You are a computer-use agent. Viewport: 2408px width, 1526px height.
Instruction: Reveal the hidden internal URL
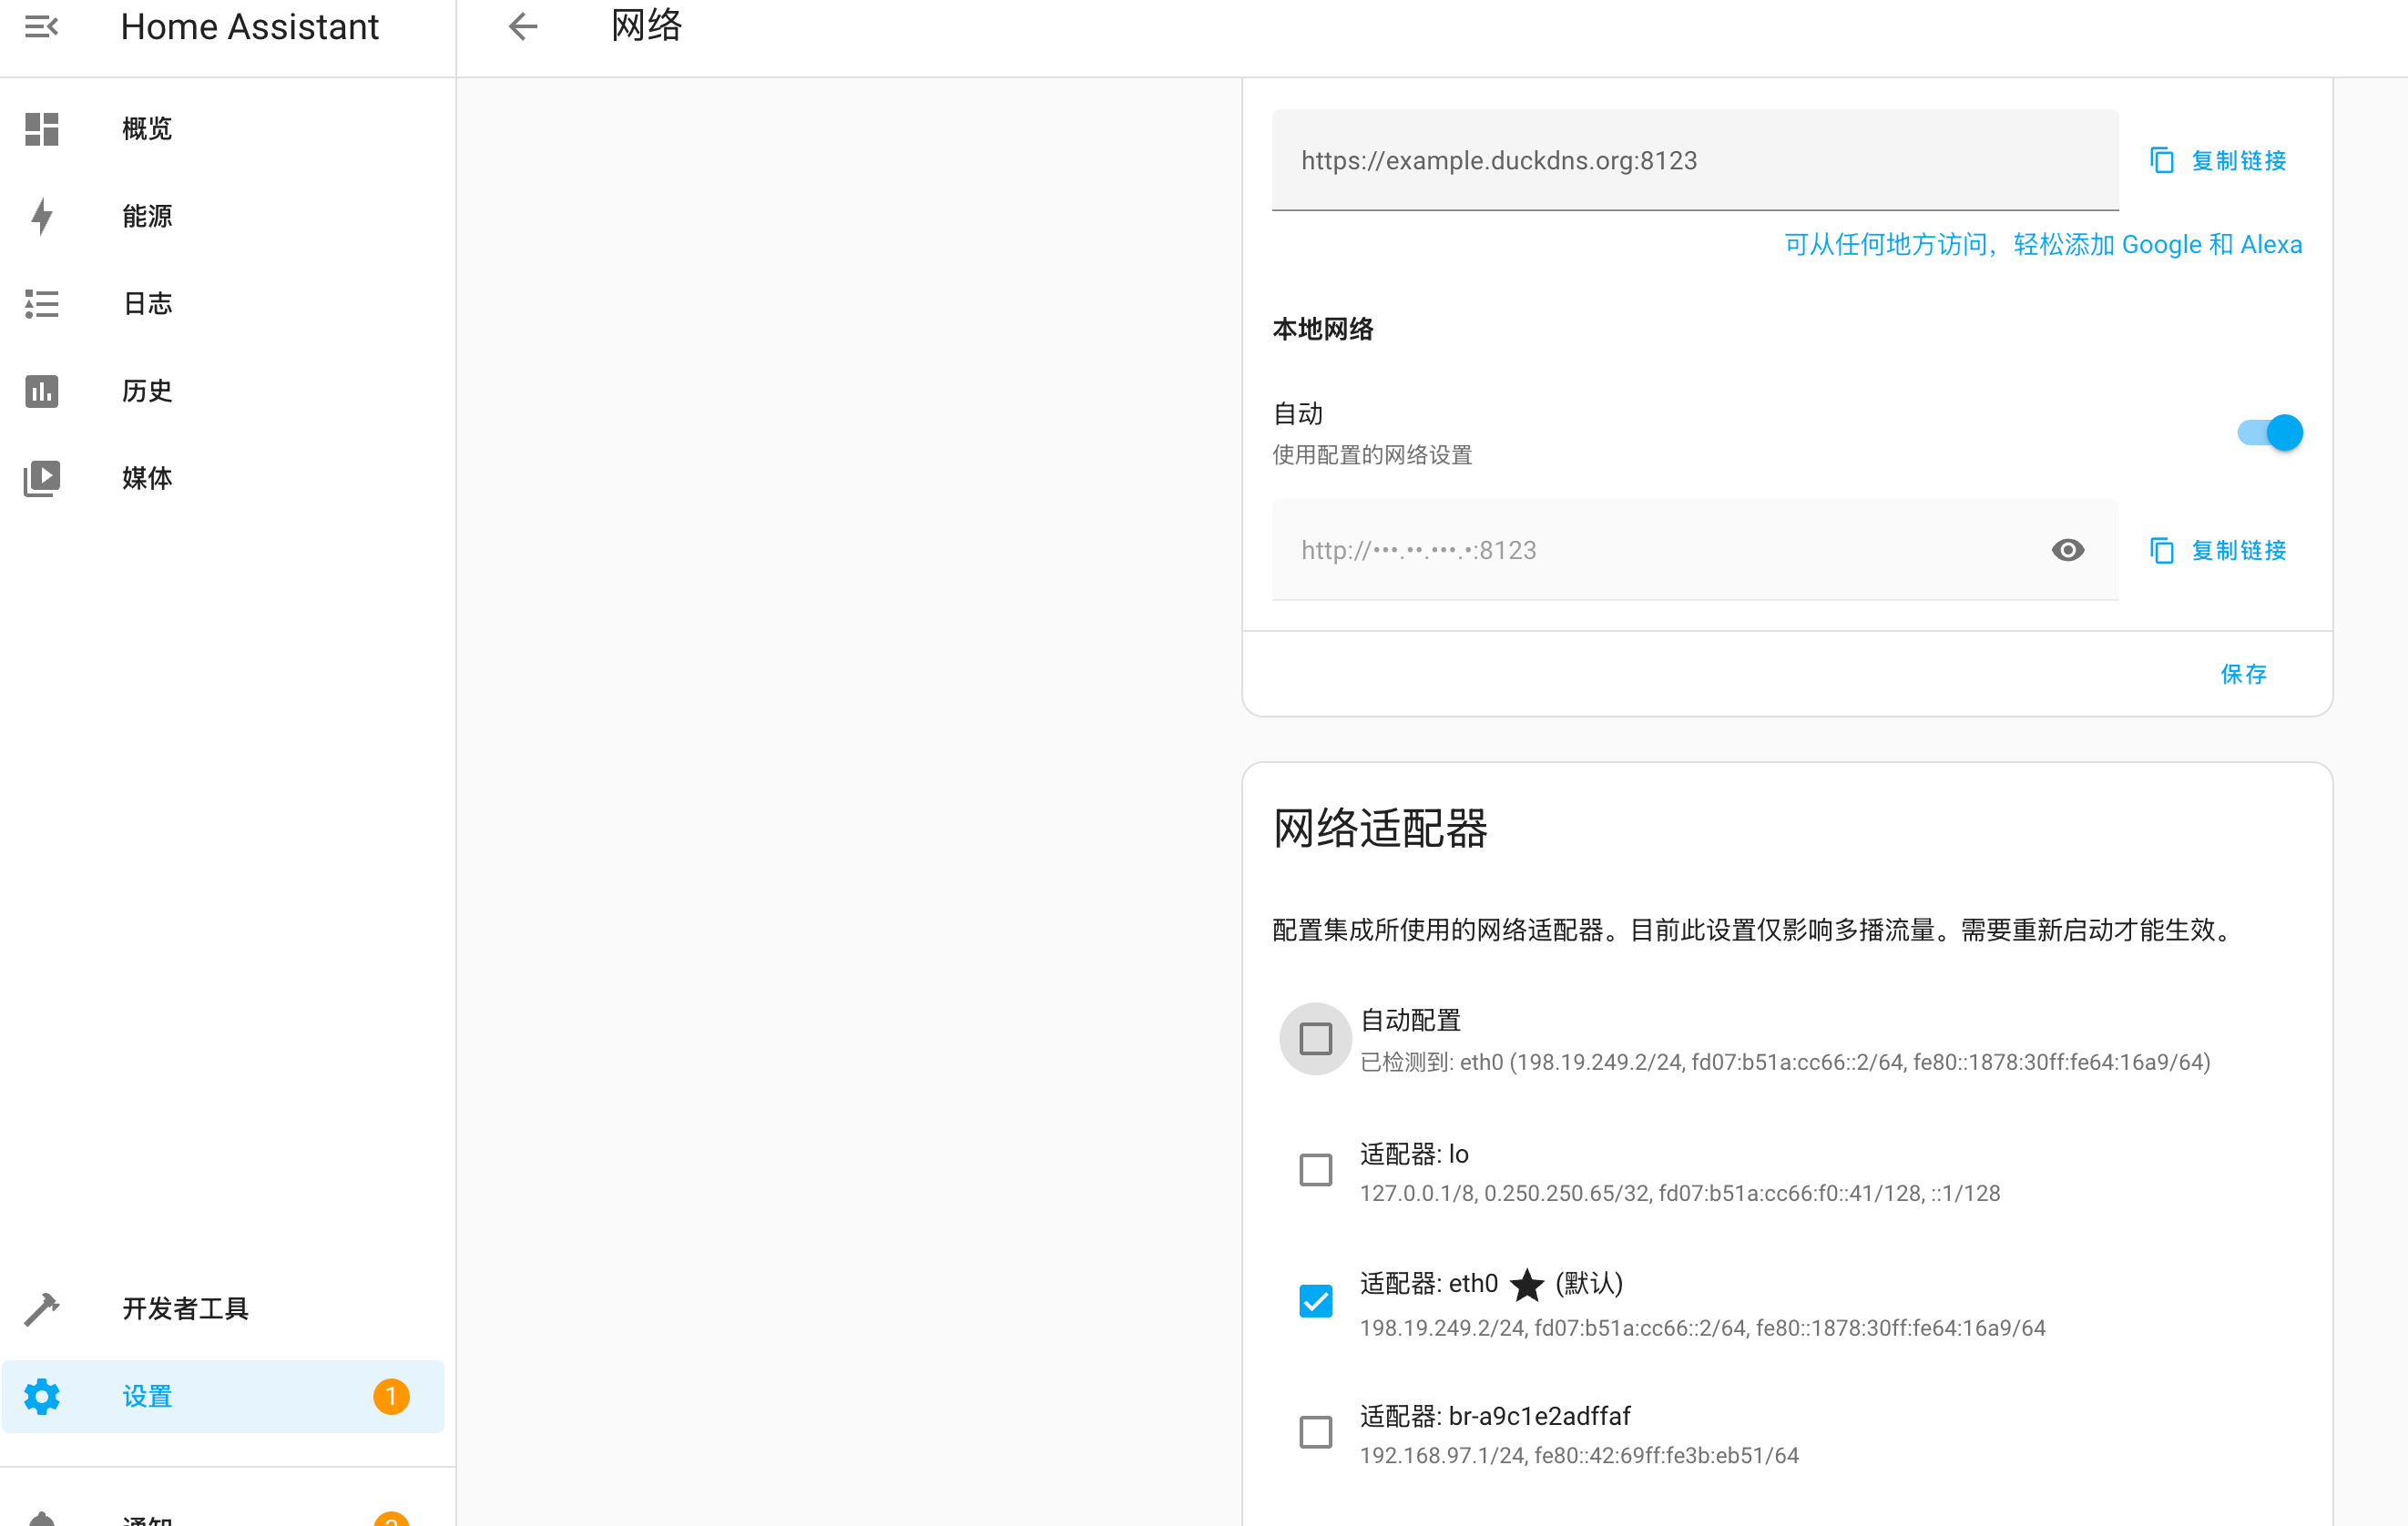[x=2067, y=550]
